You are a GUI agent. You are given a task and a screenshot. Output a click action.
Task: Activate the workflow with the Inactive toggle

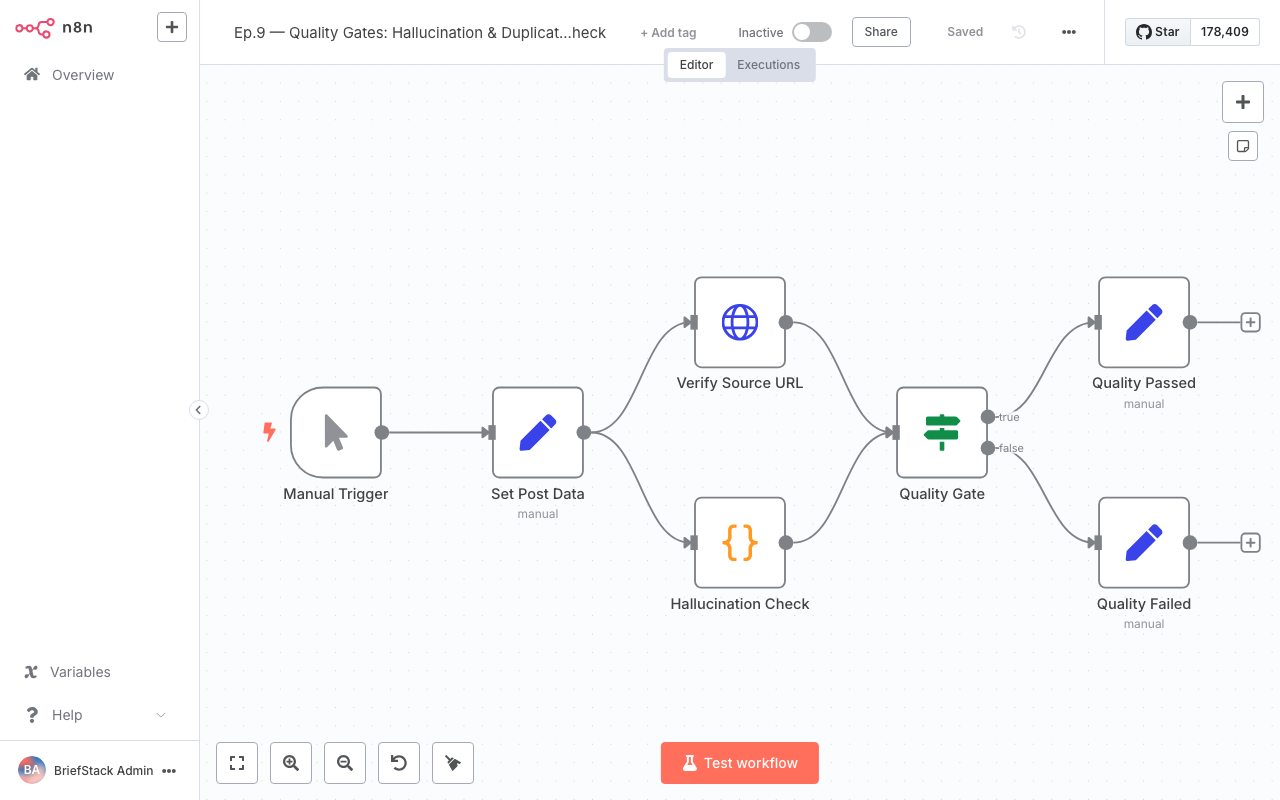[x=811, y=31]
